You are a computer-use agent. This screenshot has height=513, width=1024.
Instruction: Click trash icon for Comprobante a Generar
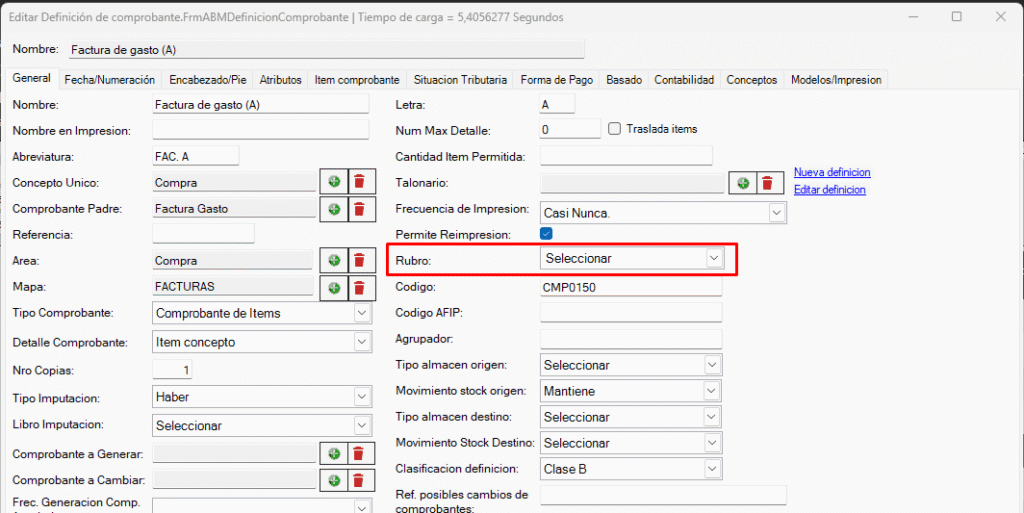(361, 454)
